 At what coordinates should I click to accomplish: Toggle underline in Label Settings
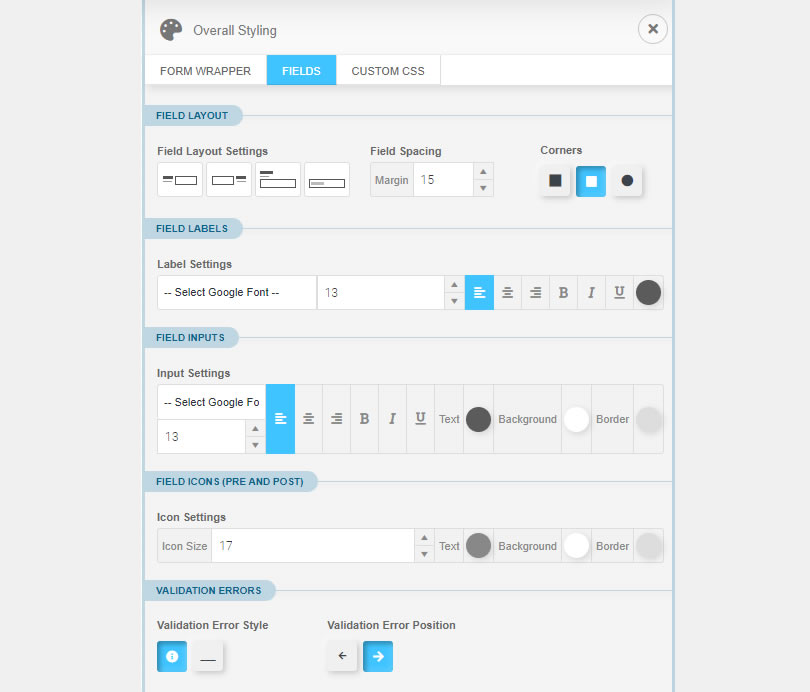click(619, 293)
